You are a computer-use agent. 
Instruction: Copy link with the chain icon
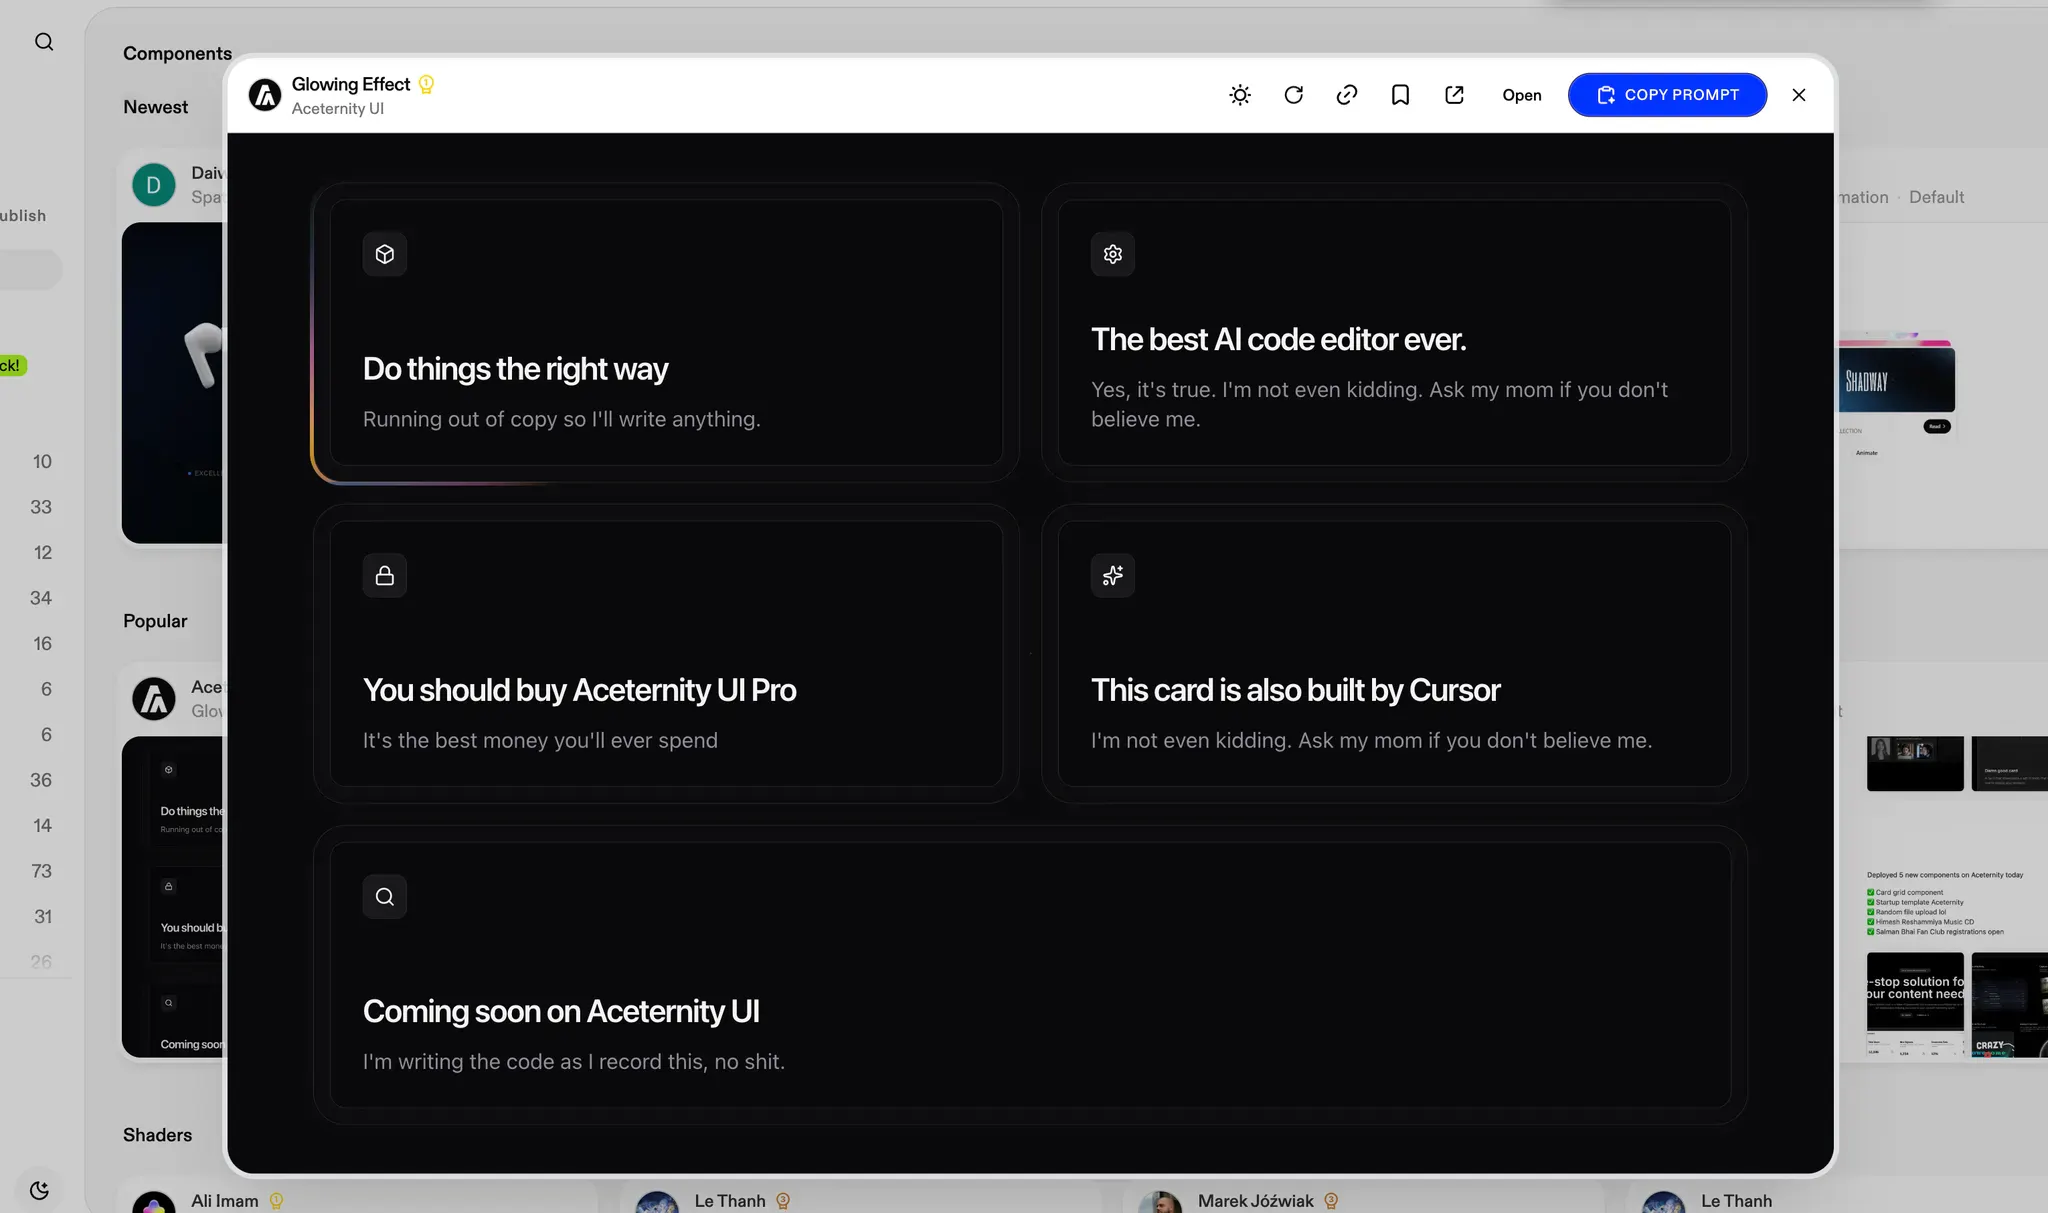point(1347,95)
